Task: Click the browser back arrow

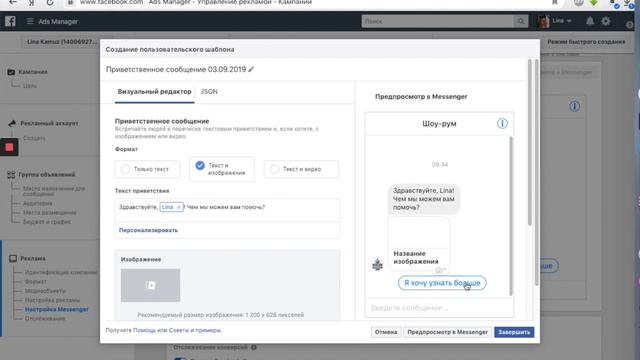Action: (x=13, y=2)
